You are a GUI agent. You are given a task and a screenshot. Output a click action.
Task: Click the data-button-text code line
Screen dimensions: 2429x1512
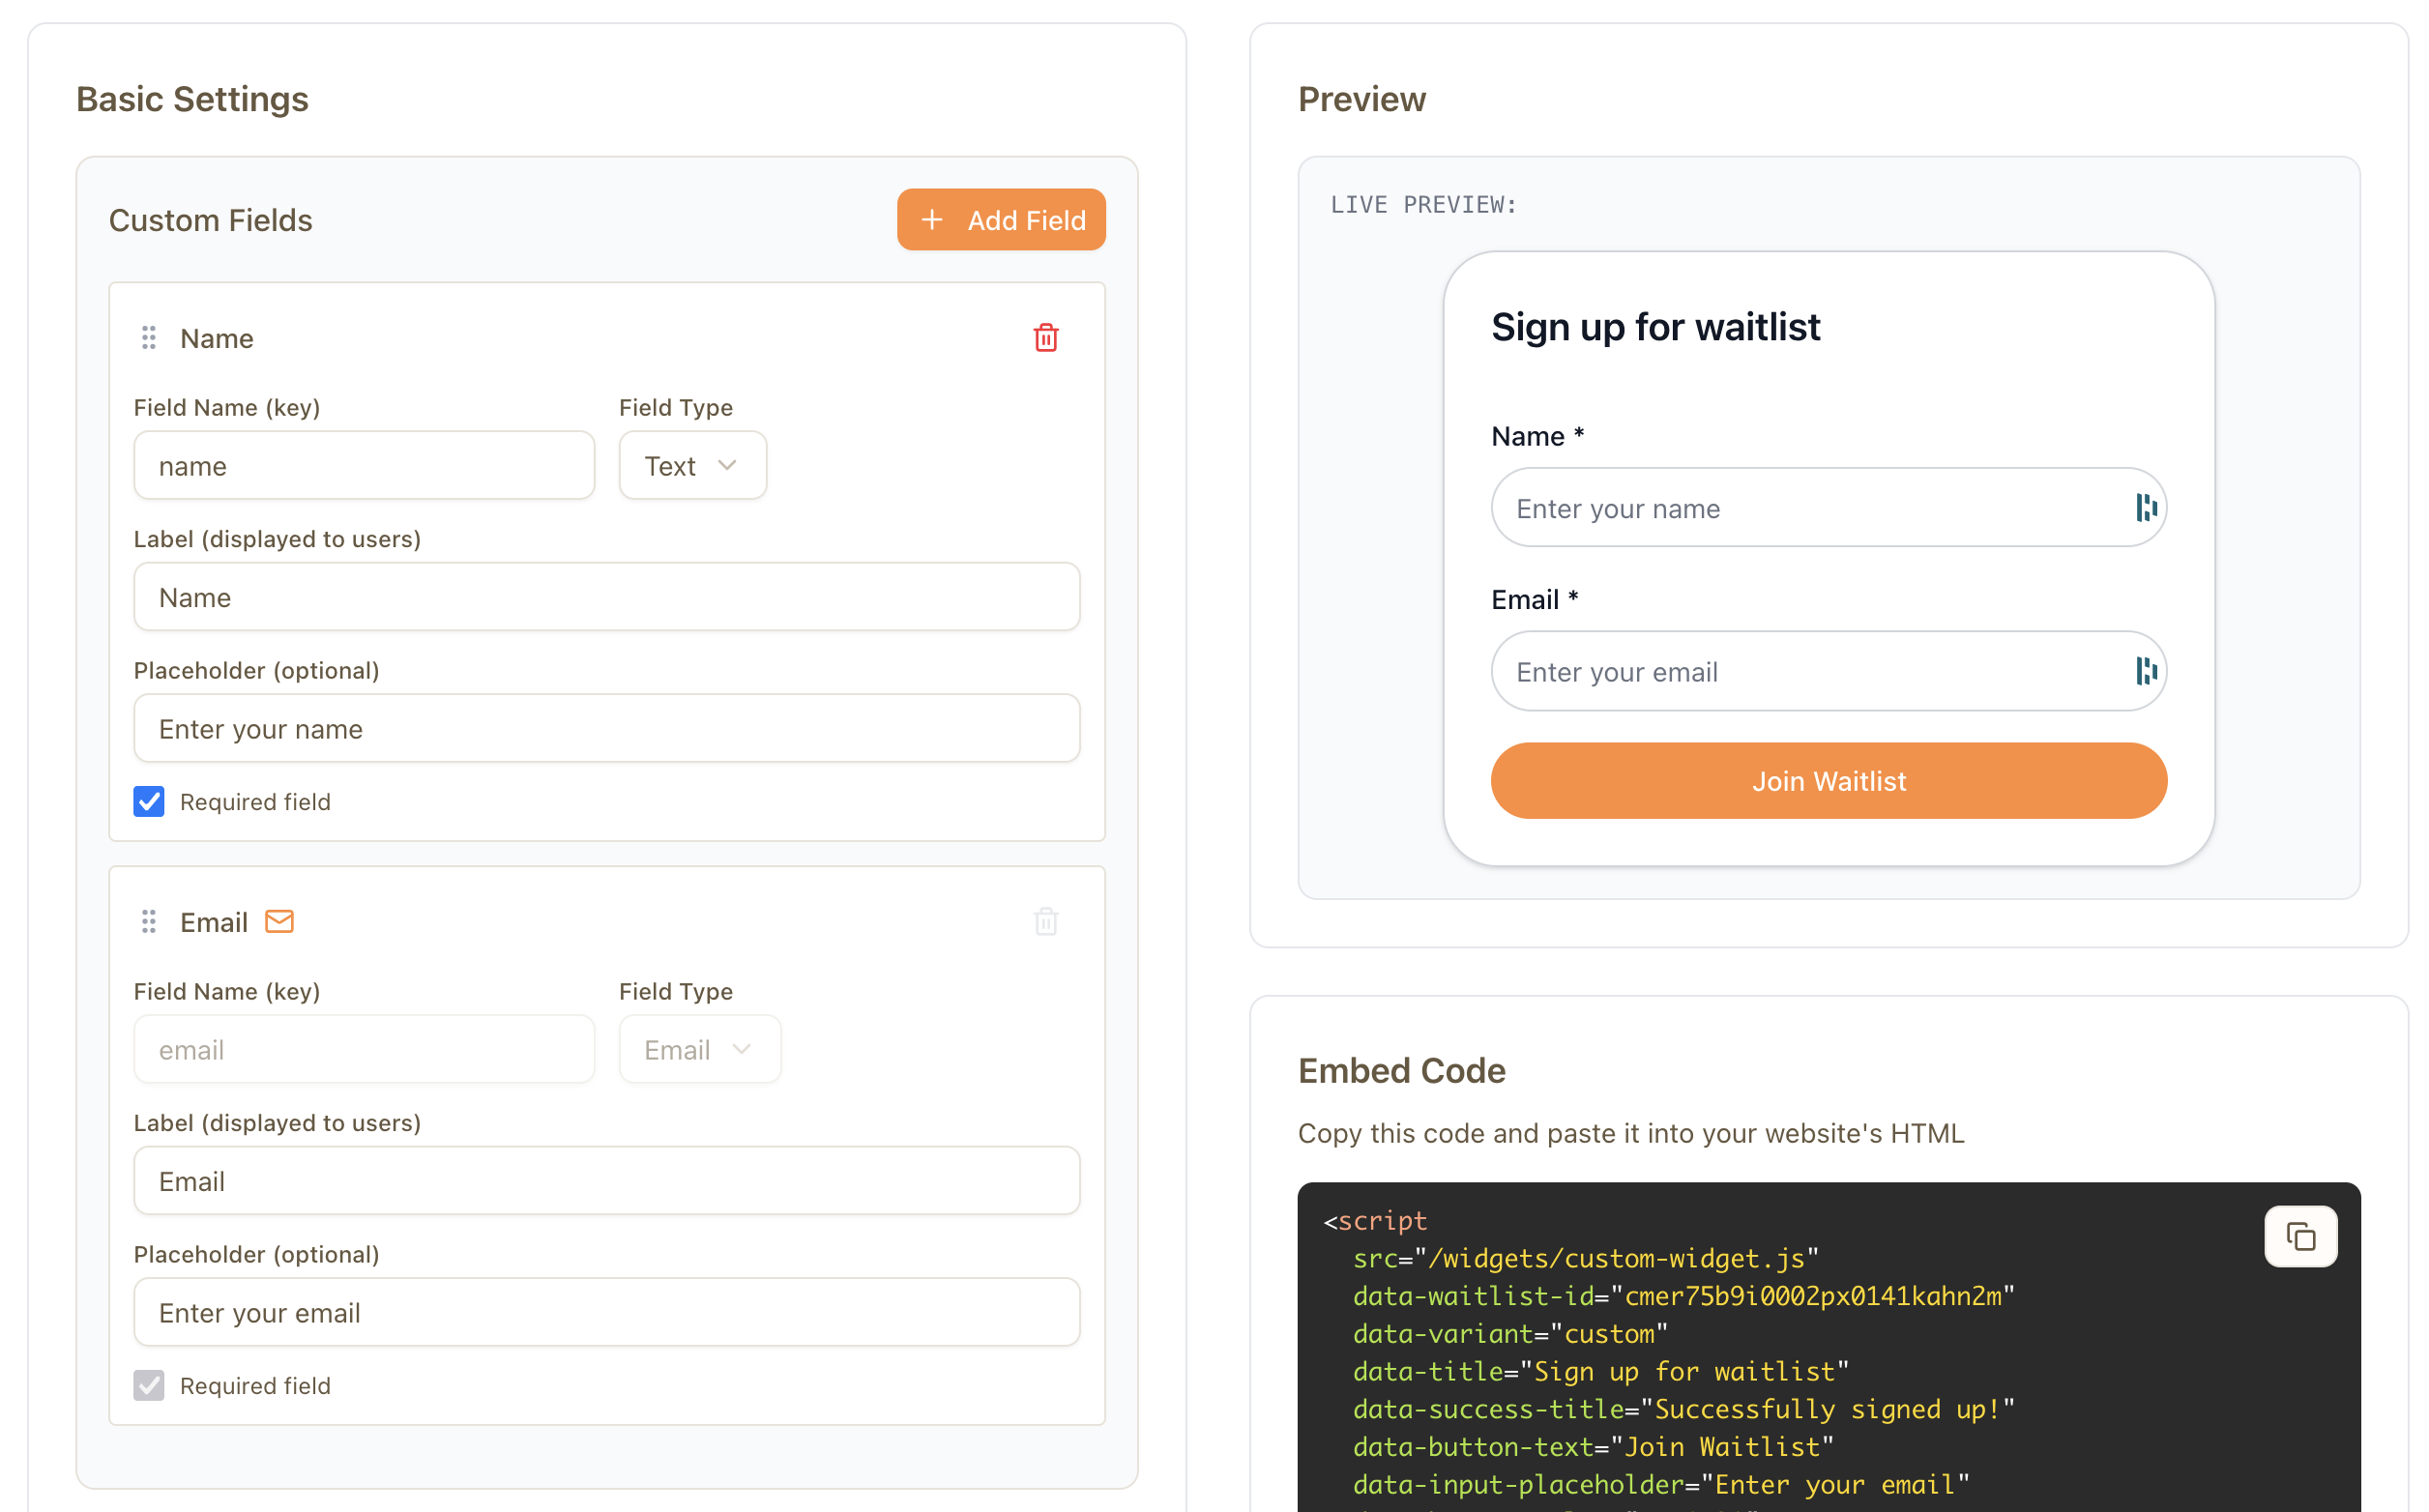click(x=1593, y=1447)
